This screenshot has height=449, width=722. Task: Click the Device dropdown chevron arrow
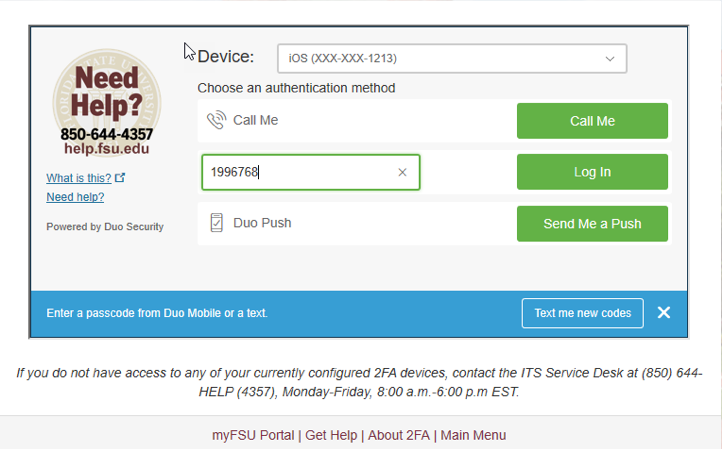610,59
